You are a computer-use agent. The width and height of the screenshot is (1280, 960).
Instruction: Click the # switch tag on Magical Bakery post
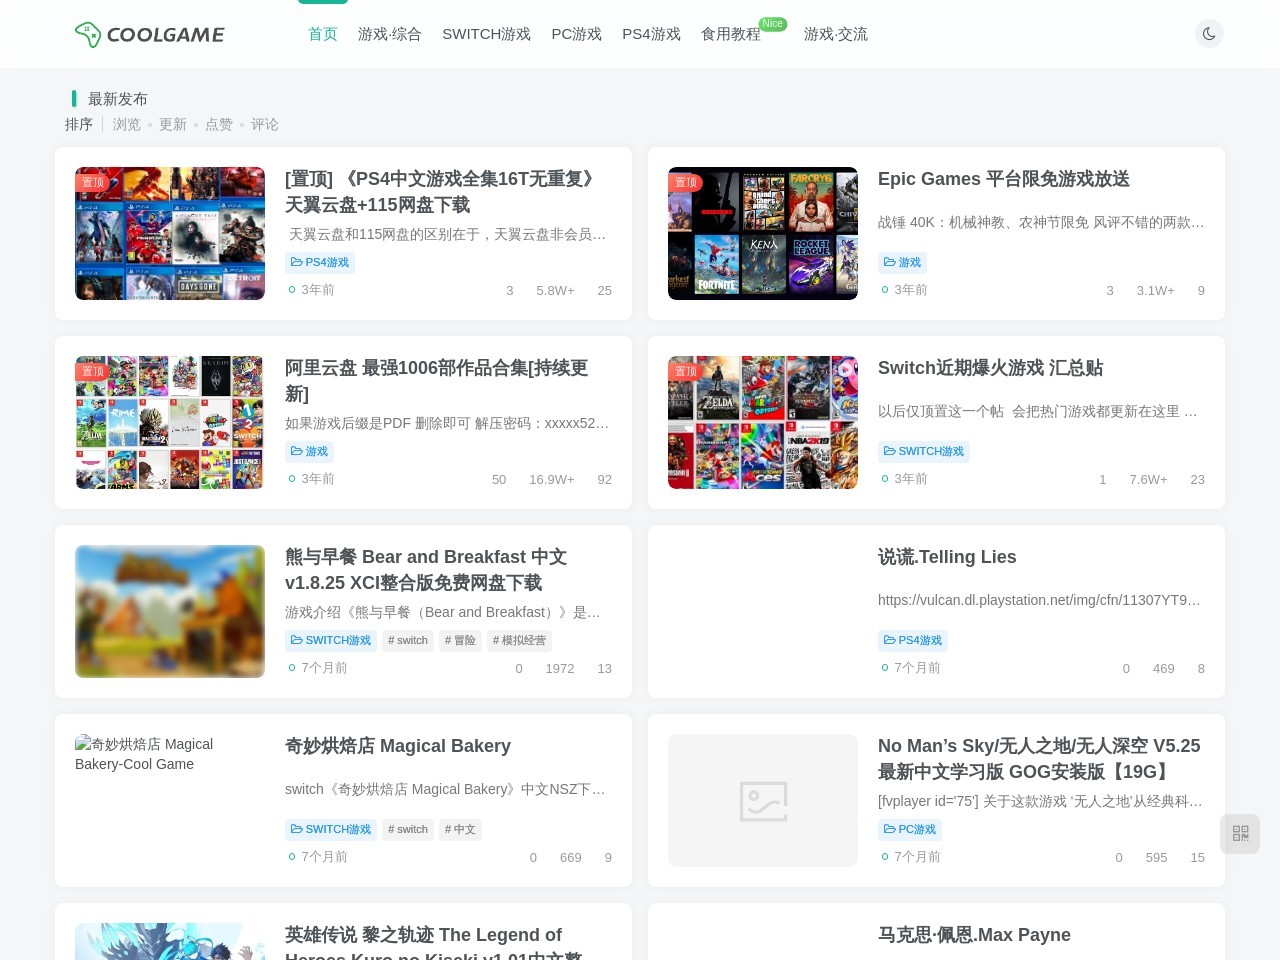pos(408,830)
